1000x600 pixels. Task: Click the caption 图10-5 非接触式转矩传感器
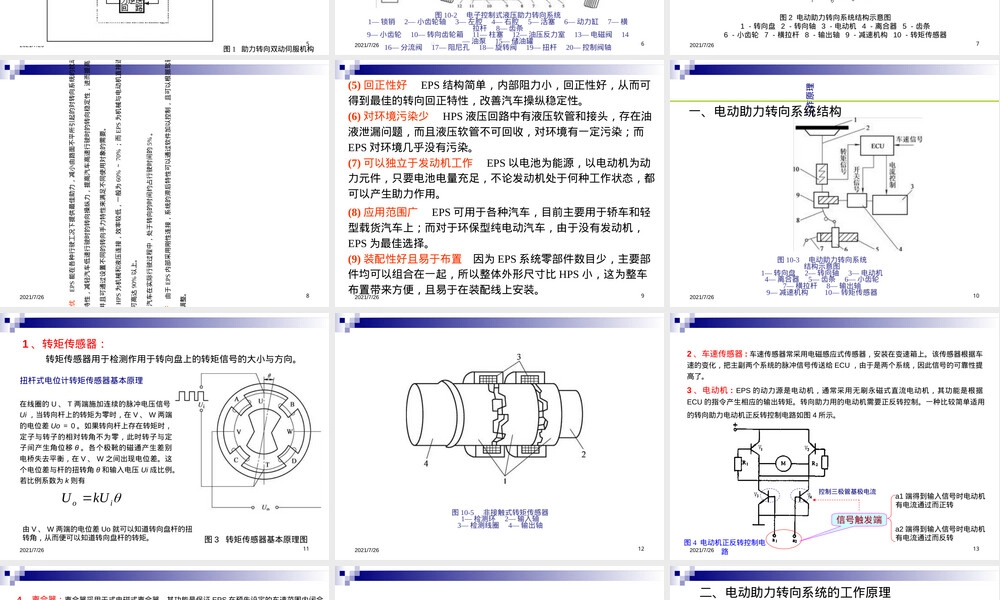pos(500,512)
